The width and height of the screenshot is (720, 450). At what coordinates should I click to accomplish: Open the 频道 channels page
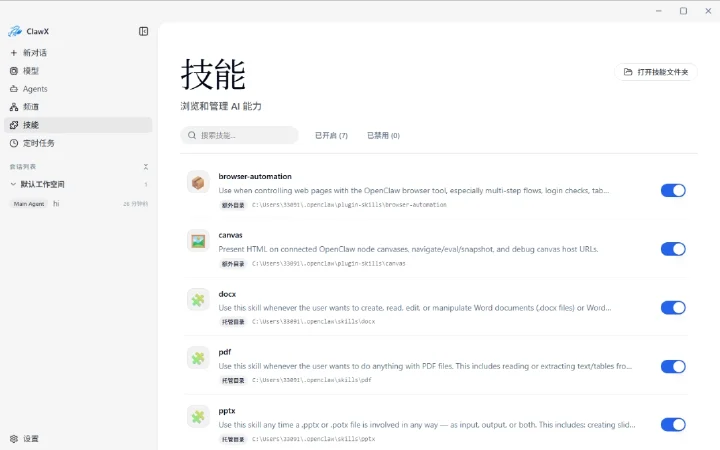[78, 107]
